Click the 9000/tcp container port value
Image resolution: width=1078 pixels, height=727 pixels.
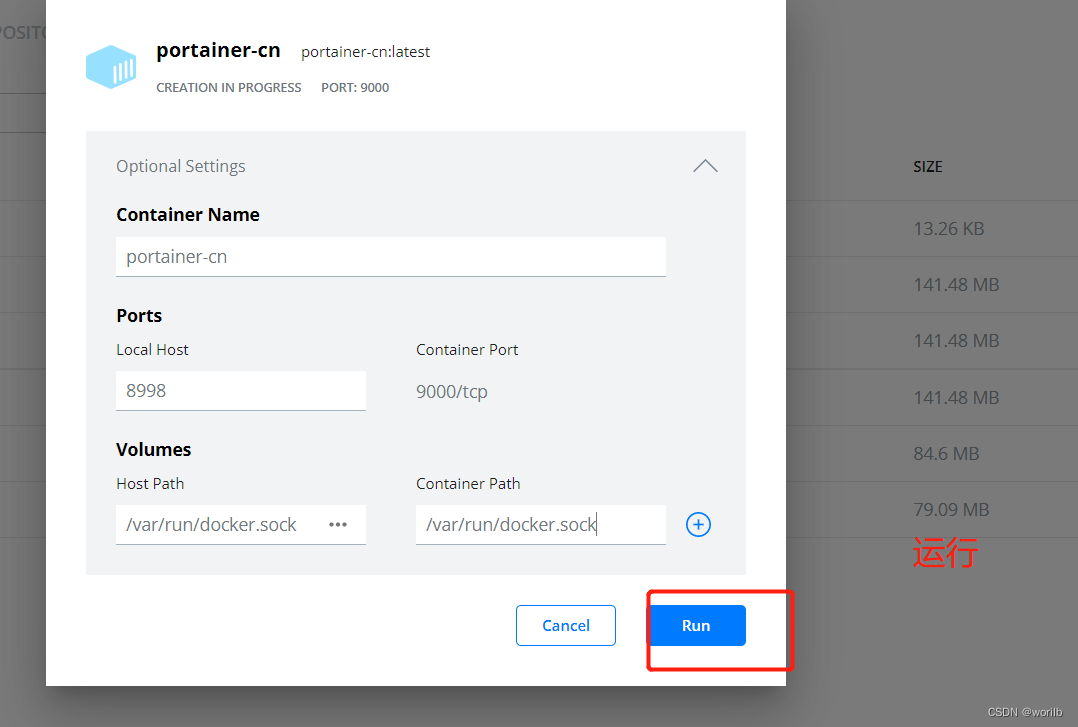[x=452, y=391]
